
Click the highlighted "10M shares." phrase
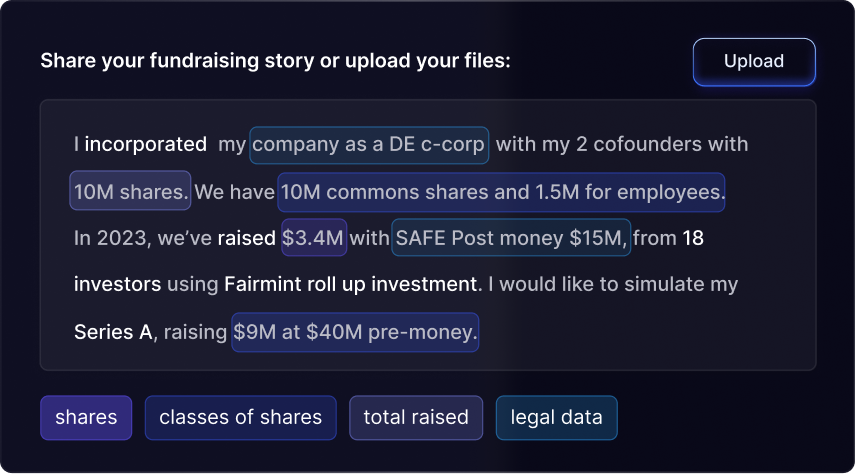coord(131,192)
